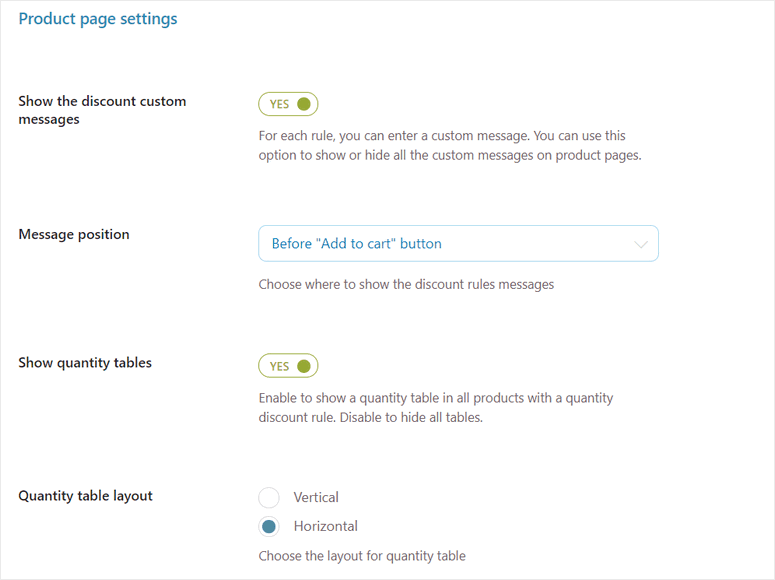Select the Vertical radio button

tap(269, 497)
